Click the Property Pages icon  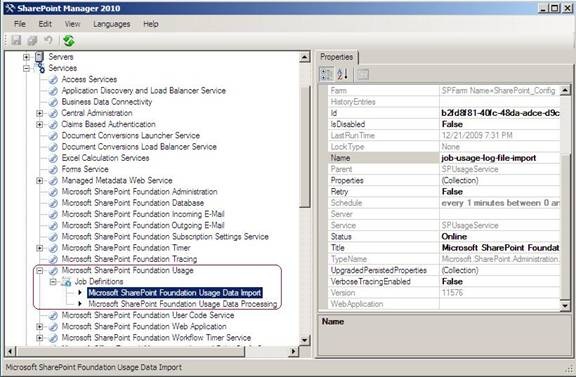(x=363, y=74)
